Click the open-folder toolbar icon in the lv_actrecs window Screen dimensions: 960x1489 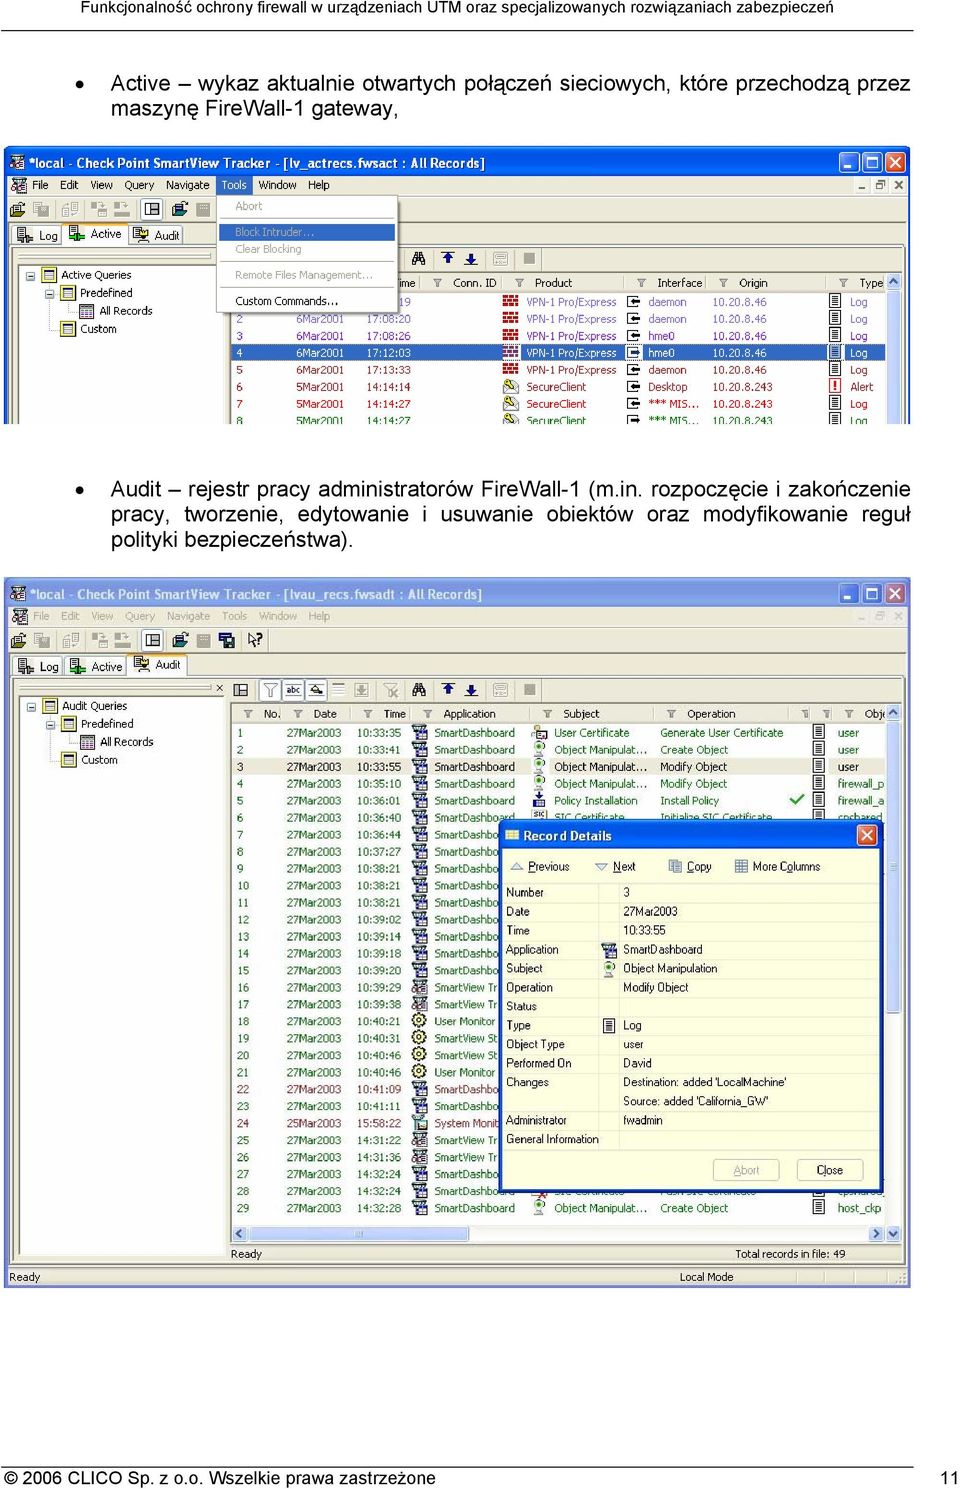18,209
